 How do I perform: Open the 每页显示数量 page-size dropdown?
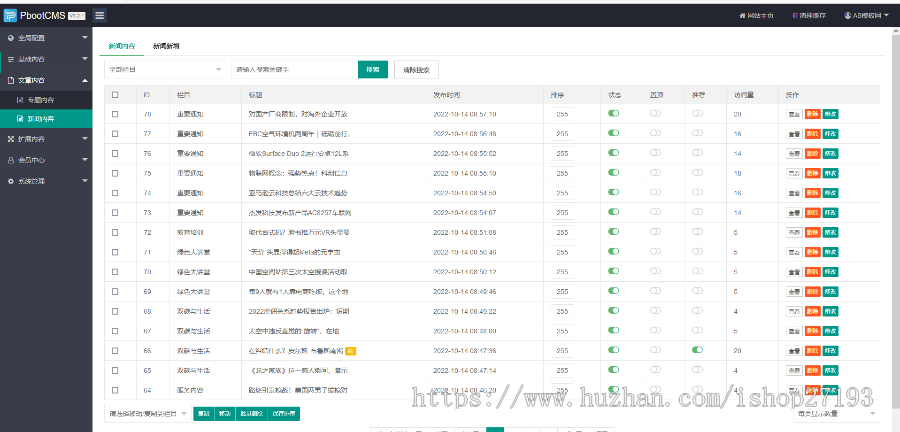(x=836, y=413)
